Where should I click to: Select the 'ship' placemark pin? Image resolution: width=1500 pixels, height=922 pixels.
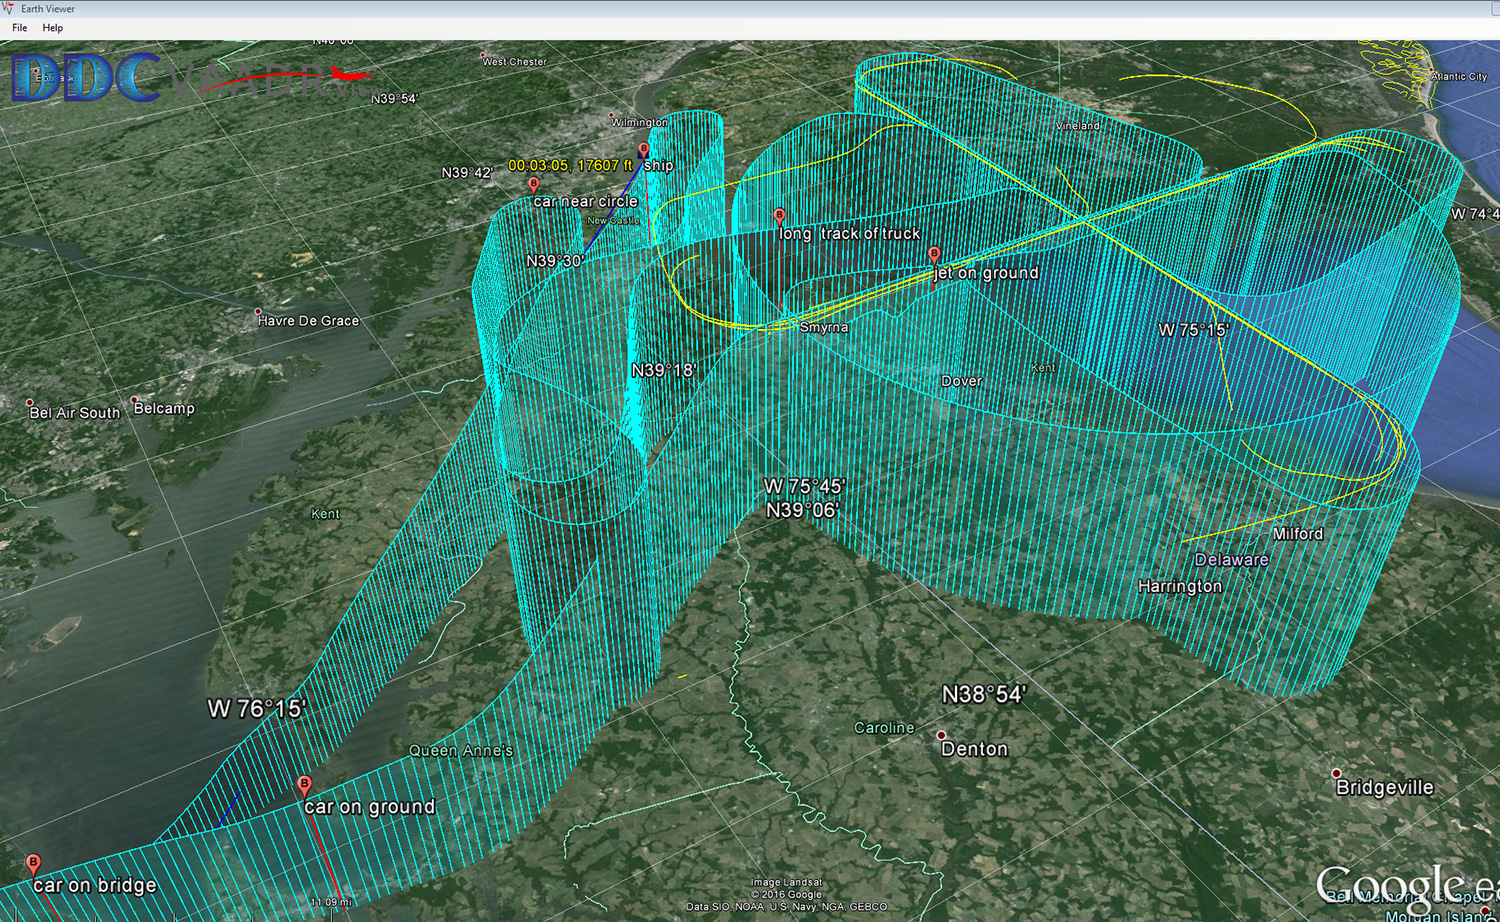pyautogui.click(x=643, y=150)
